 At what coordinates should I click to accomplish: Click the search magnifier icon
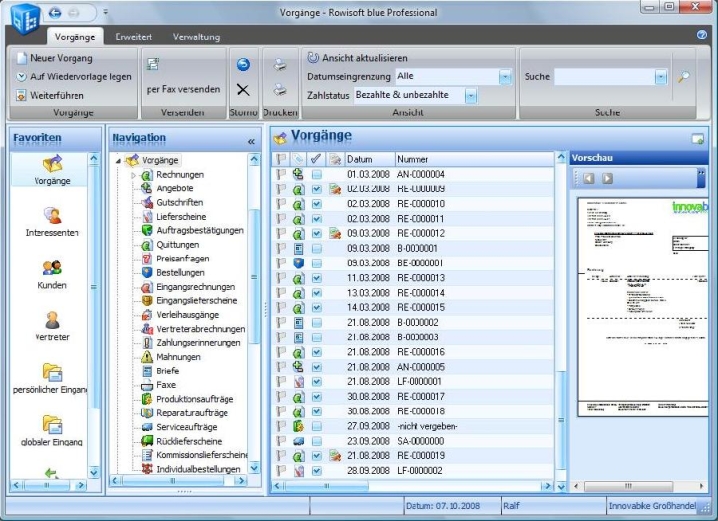[684, 77]
